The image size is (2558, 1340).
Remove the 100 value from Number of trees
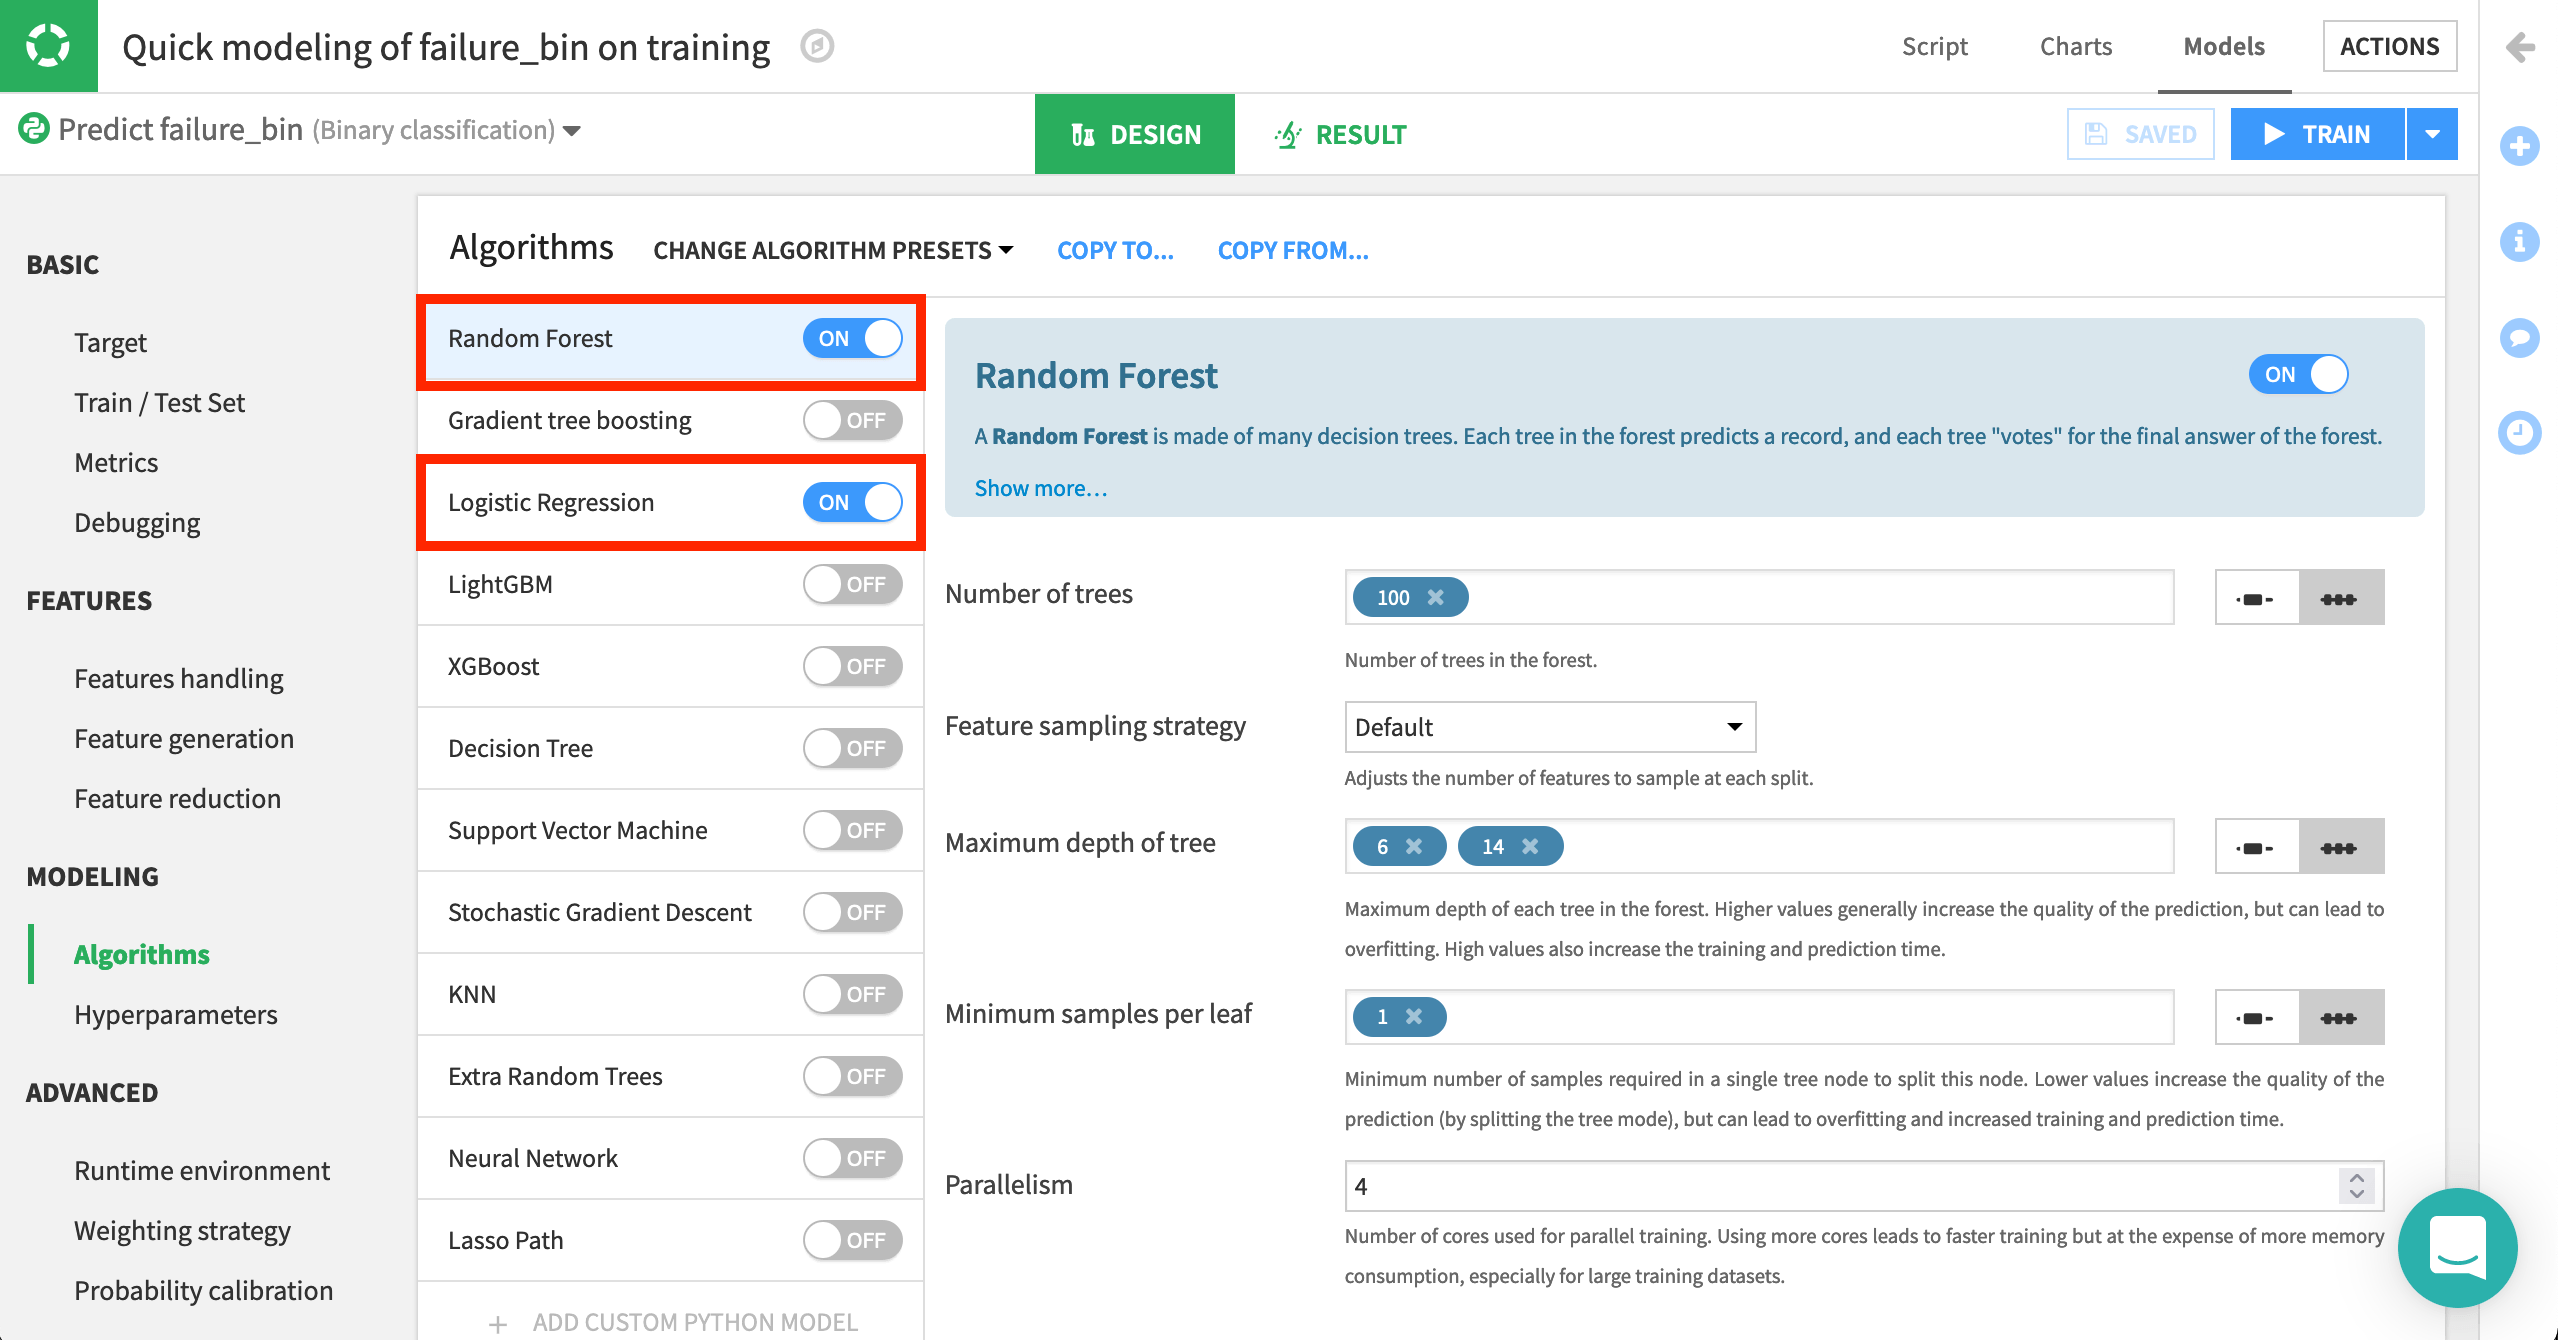pos(1436,597)
